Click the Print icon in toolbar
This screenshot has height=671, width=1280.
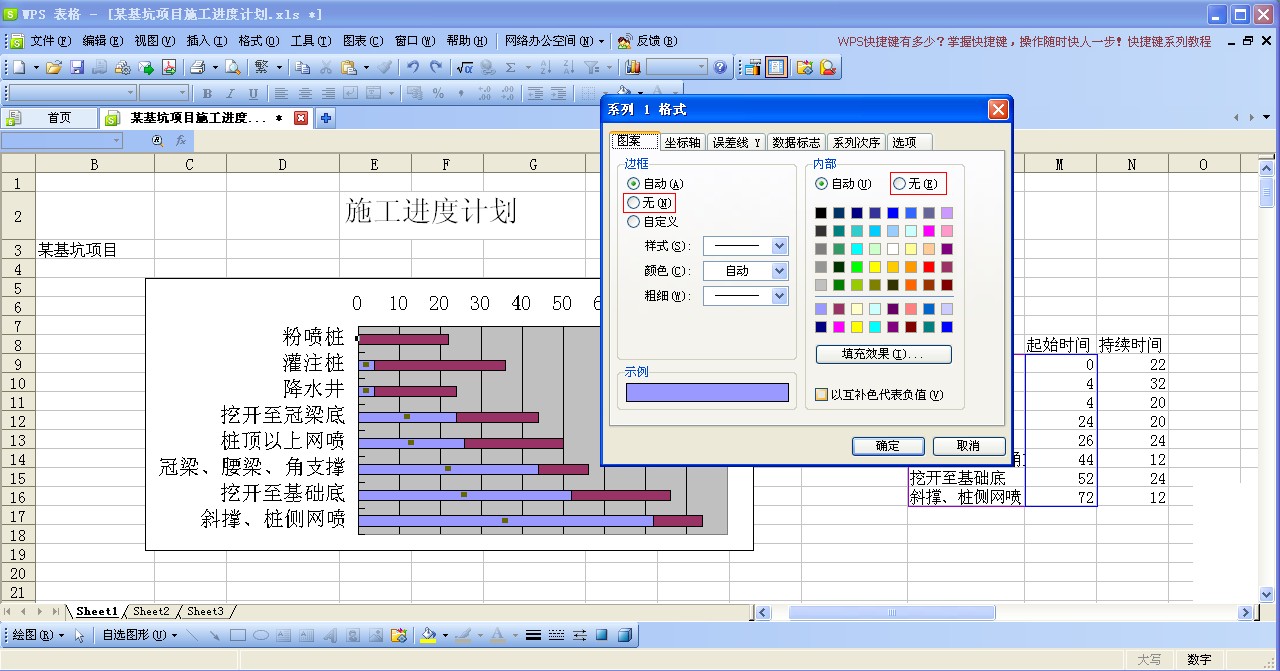coord(197,68)
